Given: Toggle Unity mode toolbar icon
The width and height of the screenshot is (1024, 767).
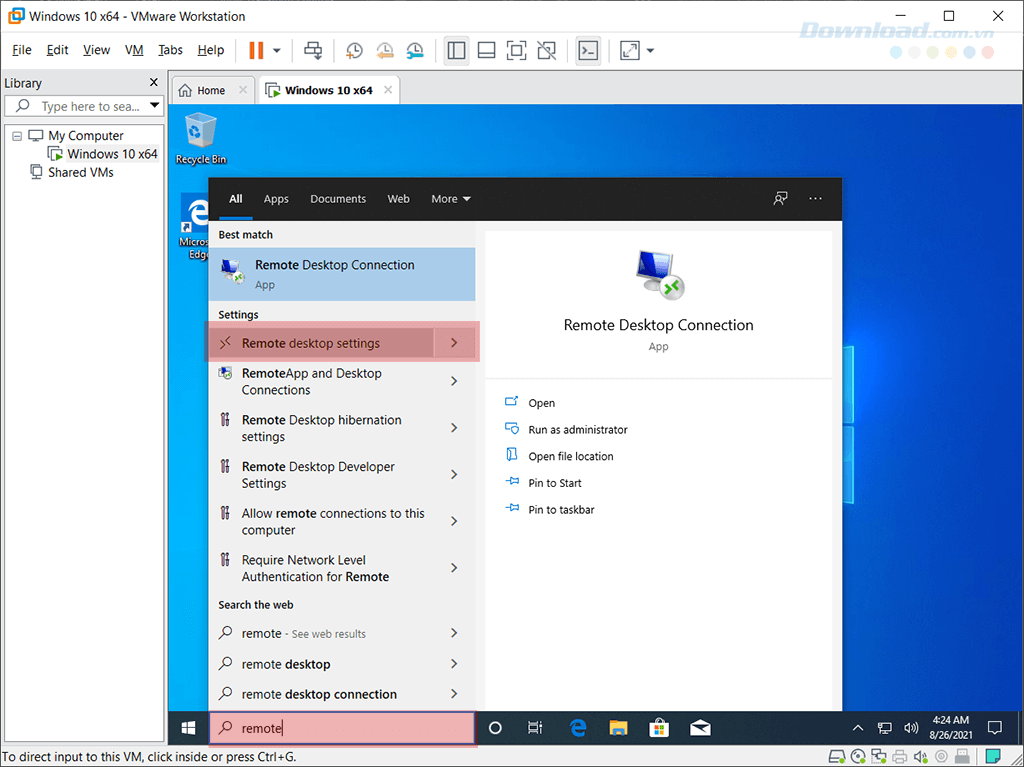Looking at the screenshot, I should 546,50.
